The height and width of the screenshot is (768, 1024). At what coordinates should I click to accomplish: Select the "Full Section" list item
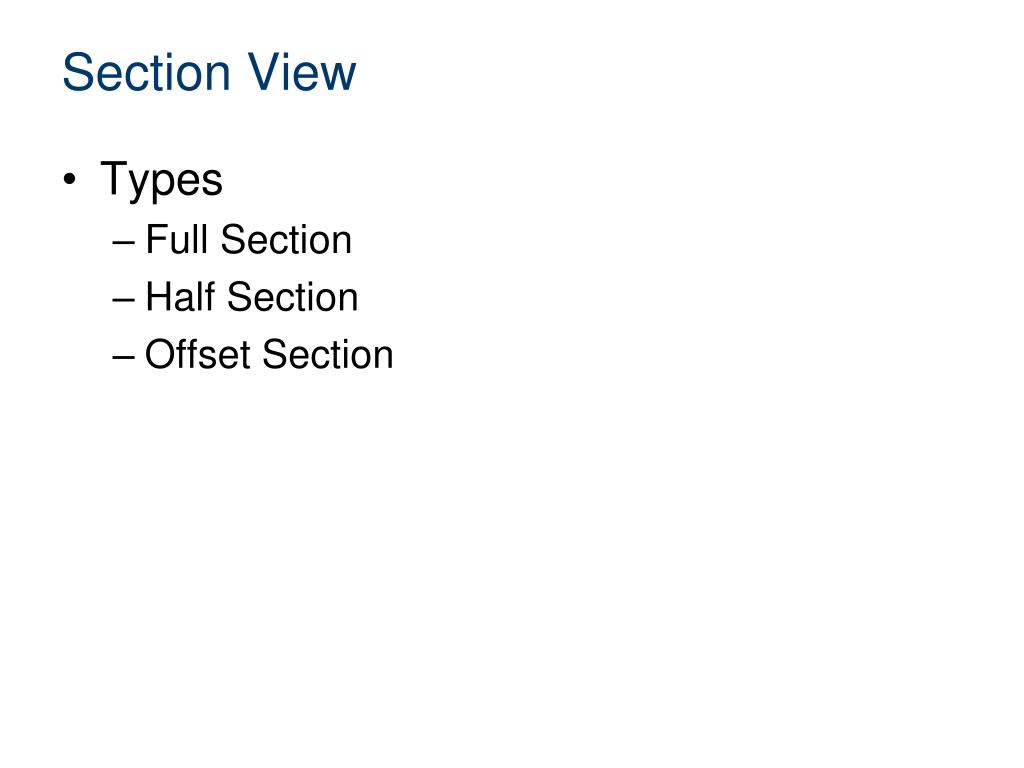click(248, 240)
